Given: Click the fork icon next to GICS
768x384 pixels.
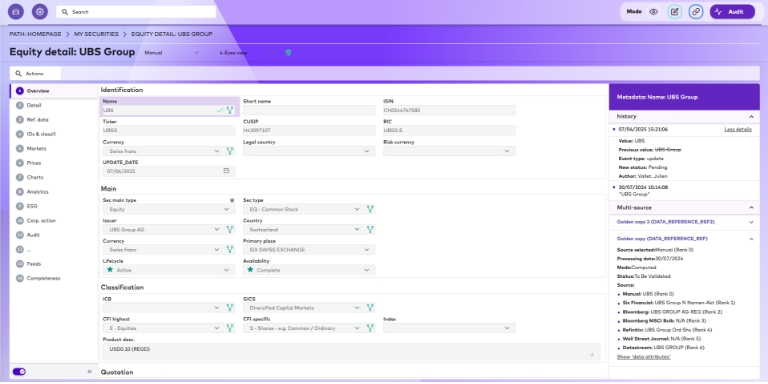Looking at the screenshot, I should pyautogui.click(x=370, y=308).
